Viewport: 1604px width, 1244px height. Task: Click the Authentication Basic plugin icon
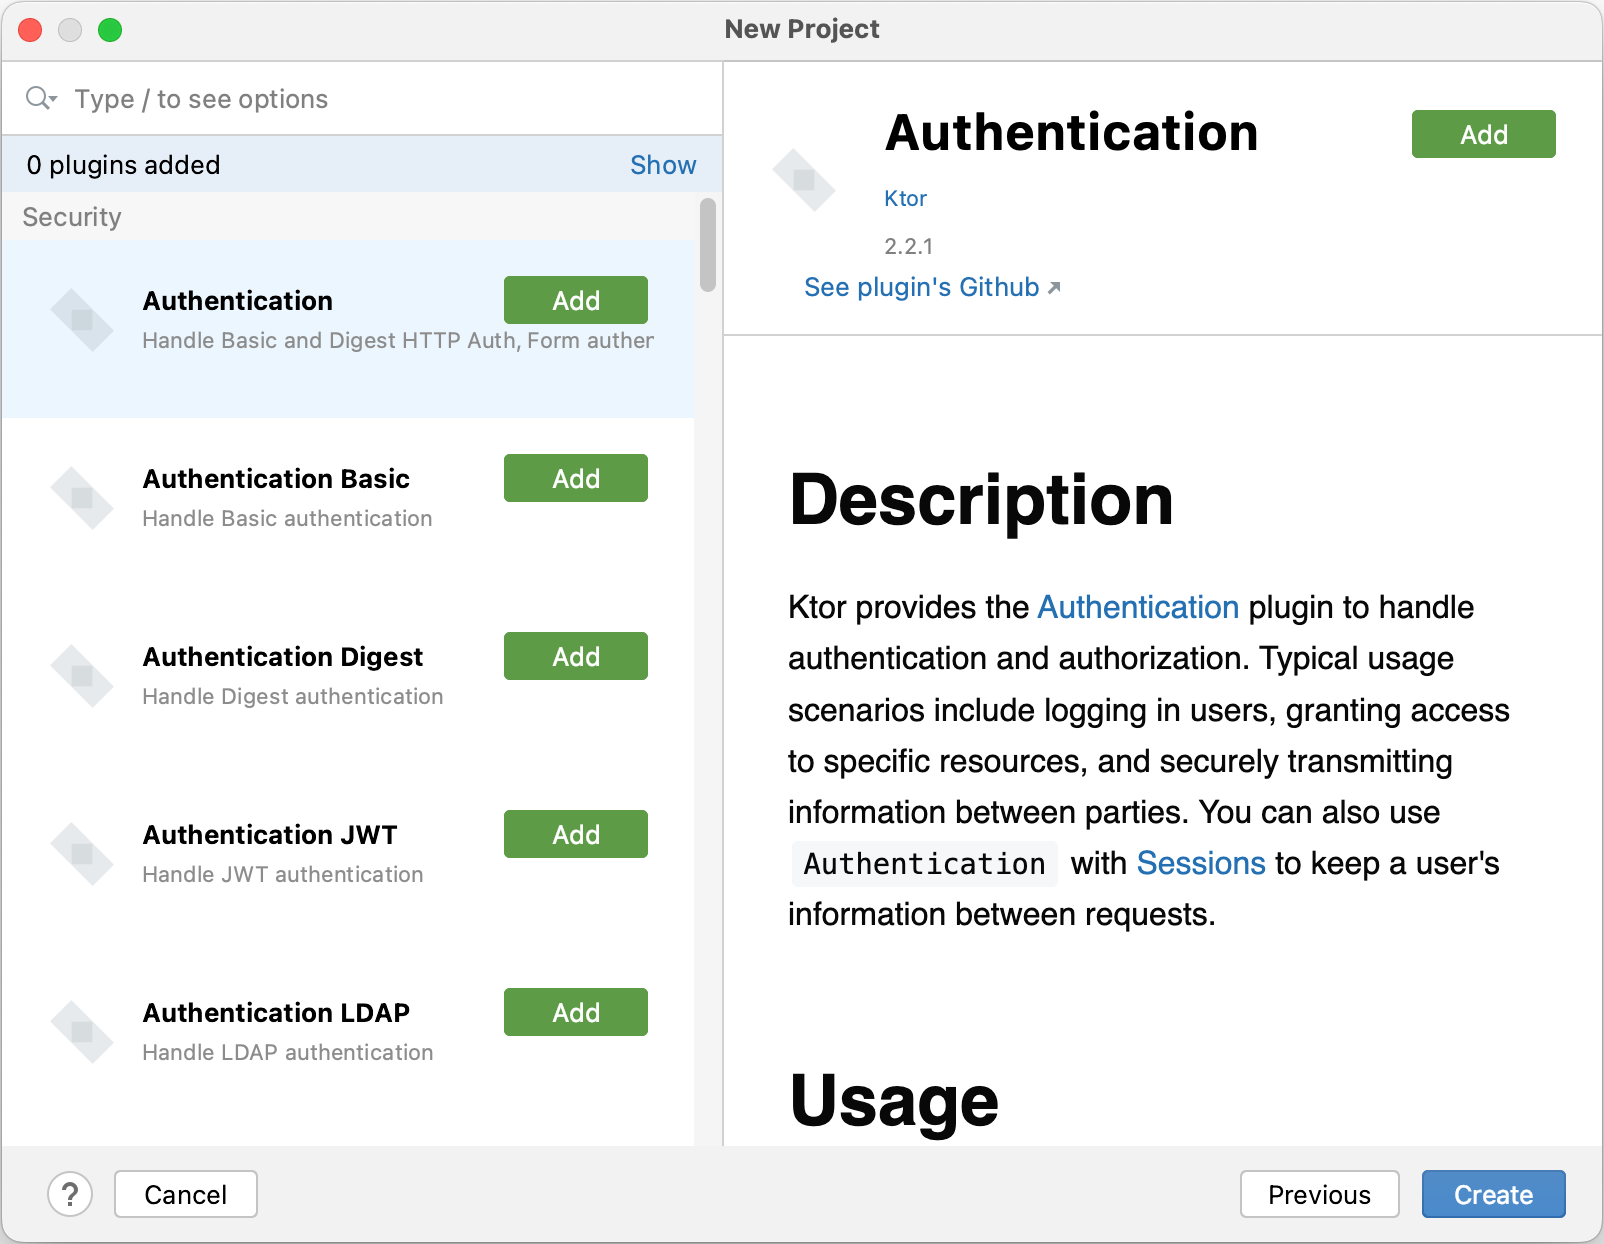point(82,498)
